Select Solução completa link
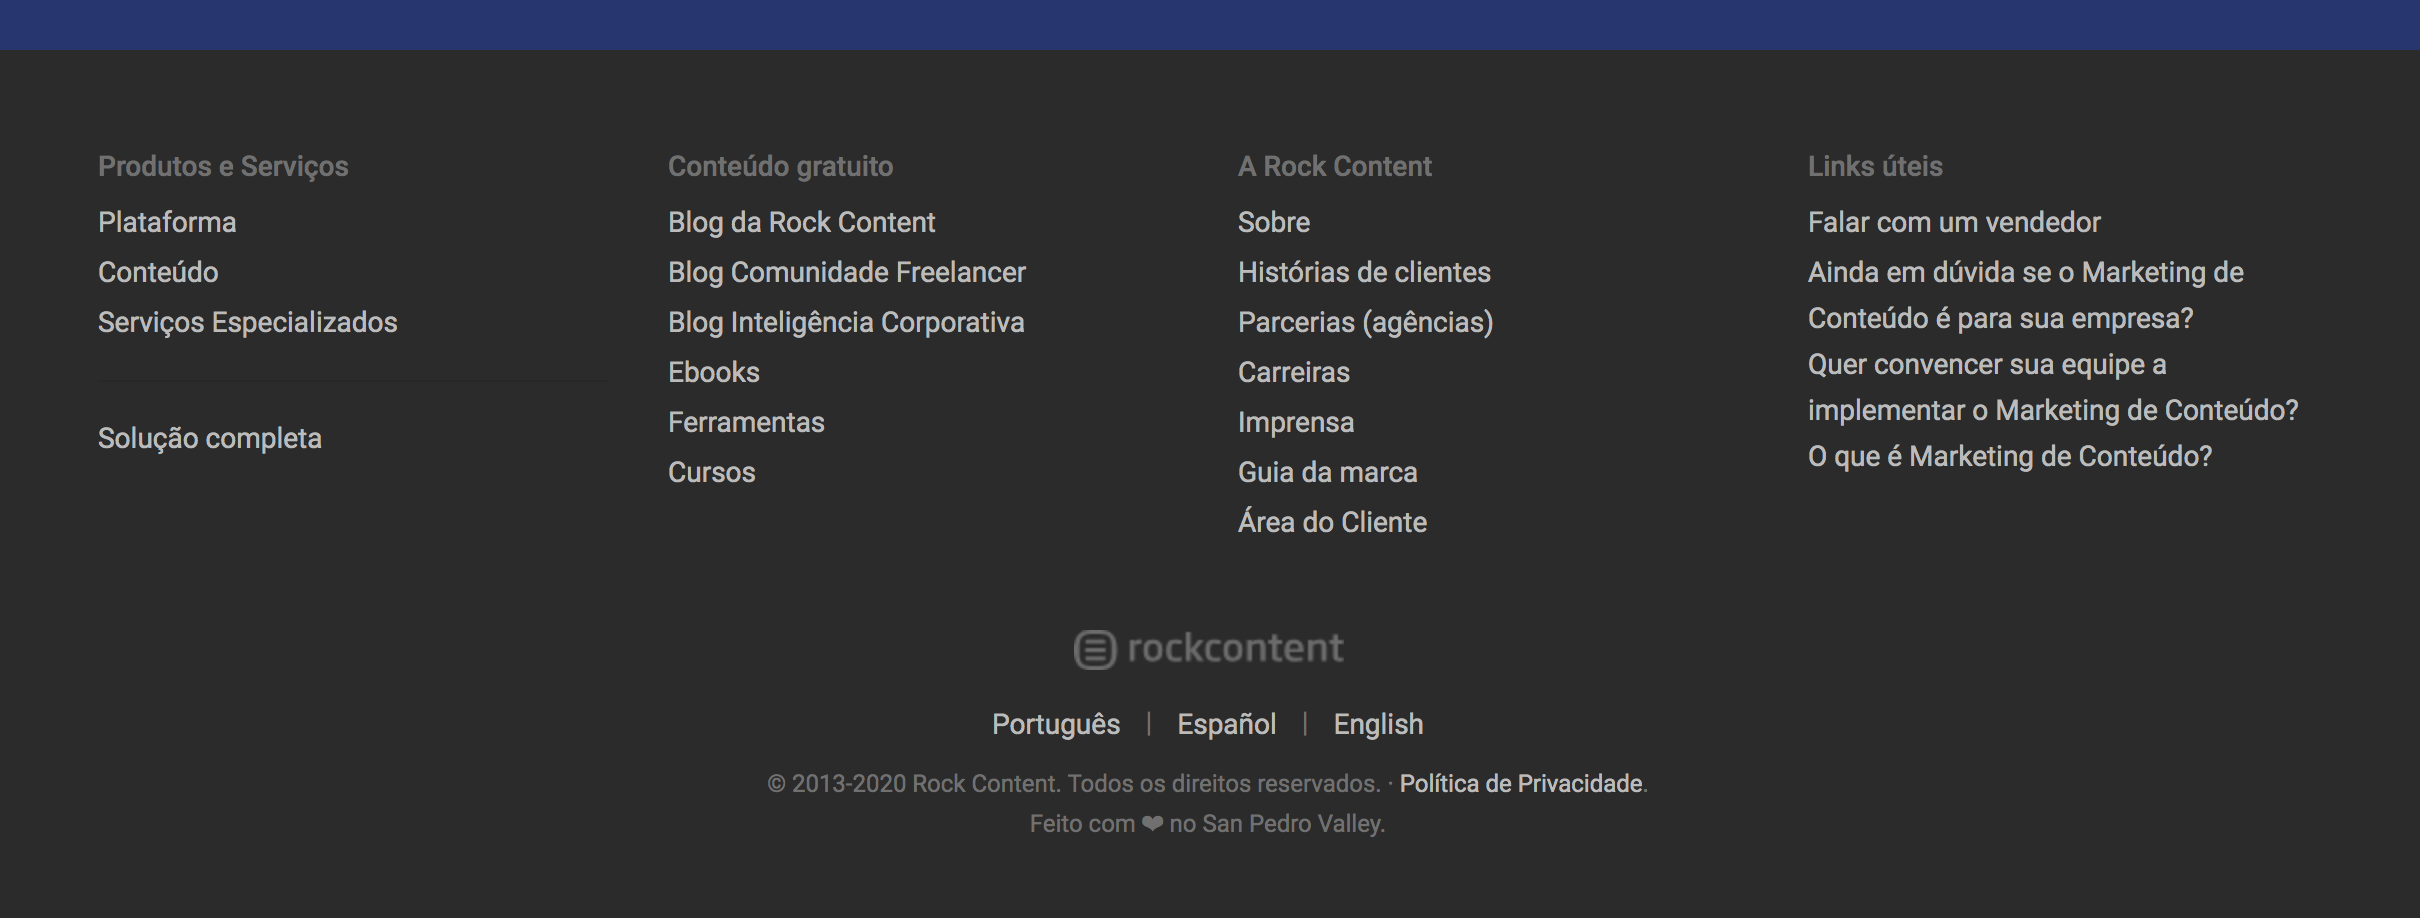 [x=210, y=438]
